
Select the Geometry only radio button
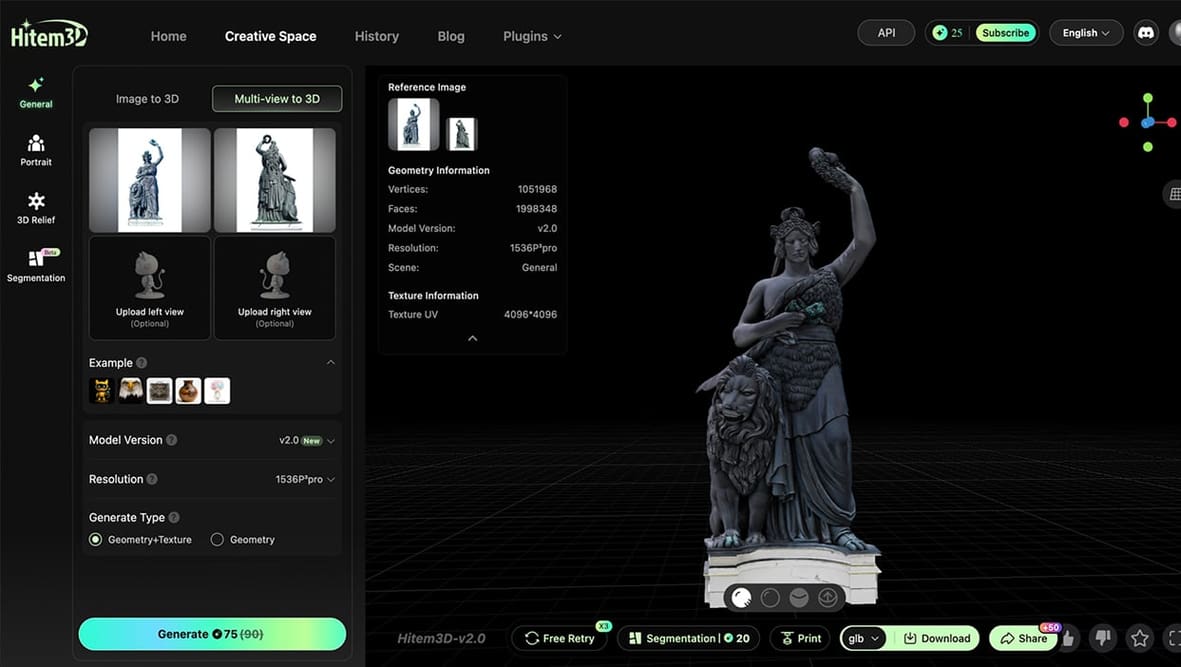[x=217, y=539]
